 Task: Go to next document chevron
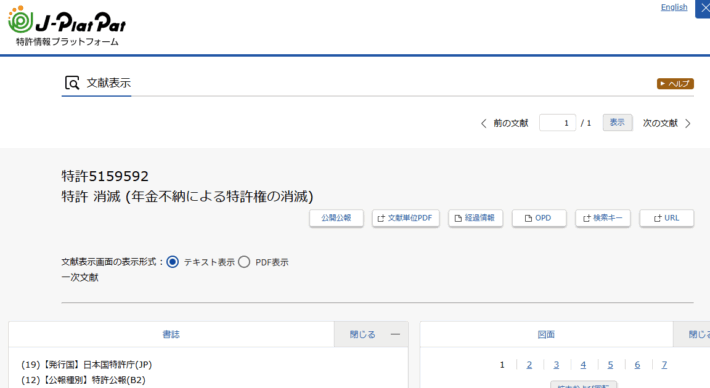688,123
